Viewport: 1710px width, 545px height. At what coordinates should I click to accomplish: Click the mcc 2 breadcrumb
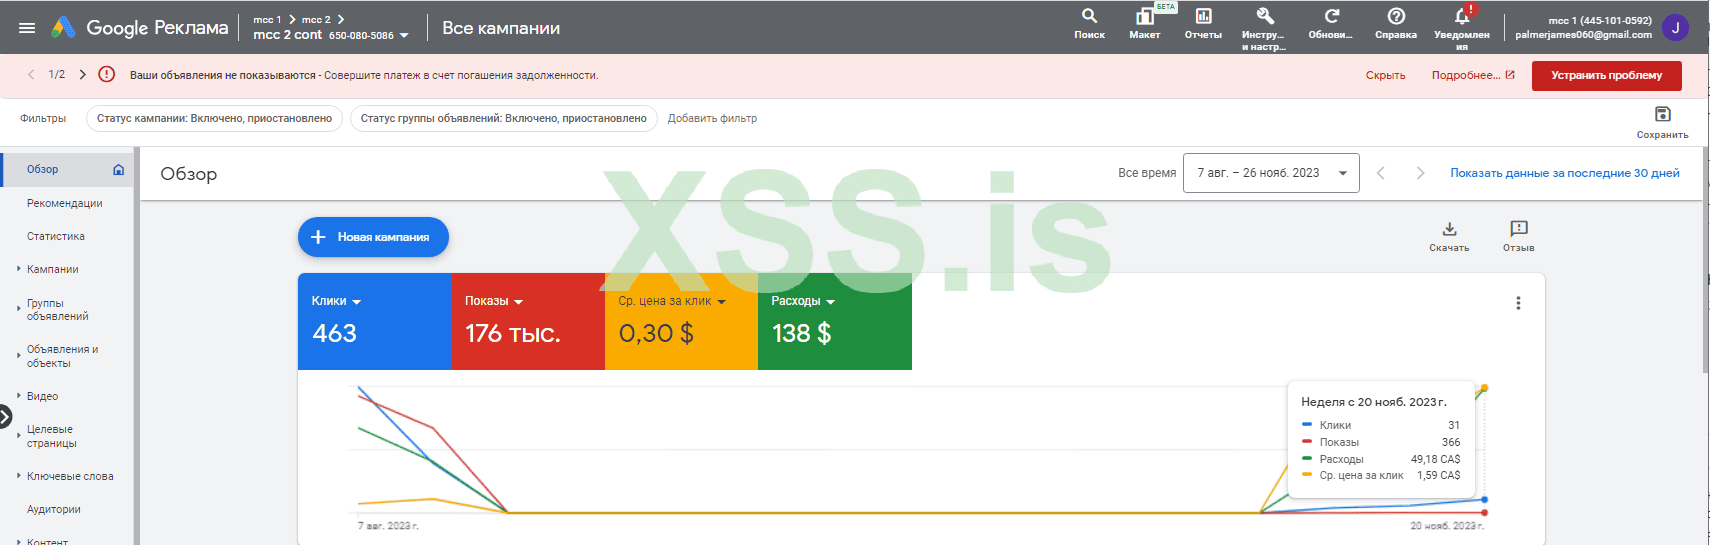point(316,19)
